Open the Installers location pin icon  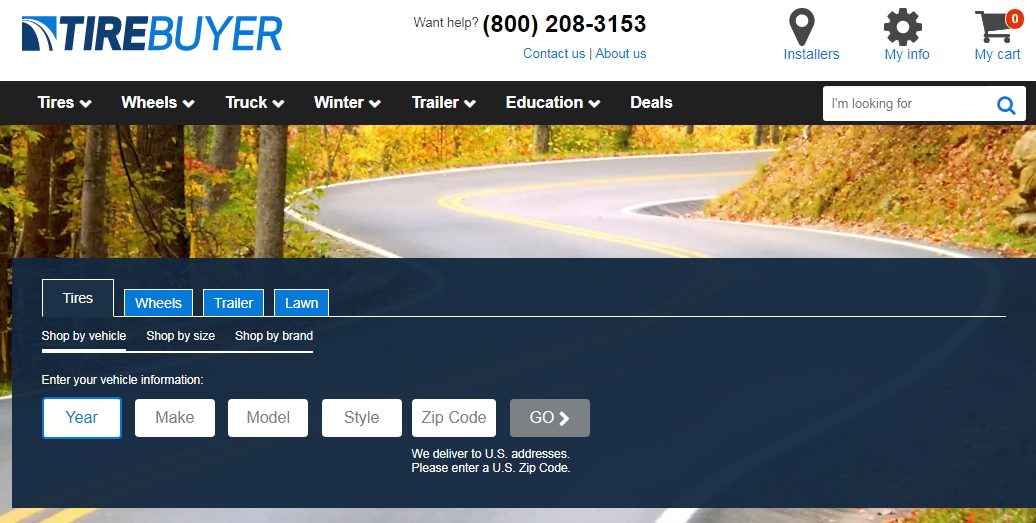[x=801, y=27]
